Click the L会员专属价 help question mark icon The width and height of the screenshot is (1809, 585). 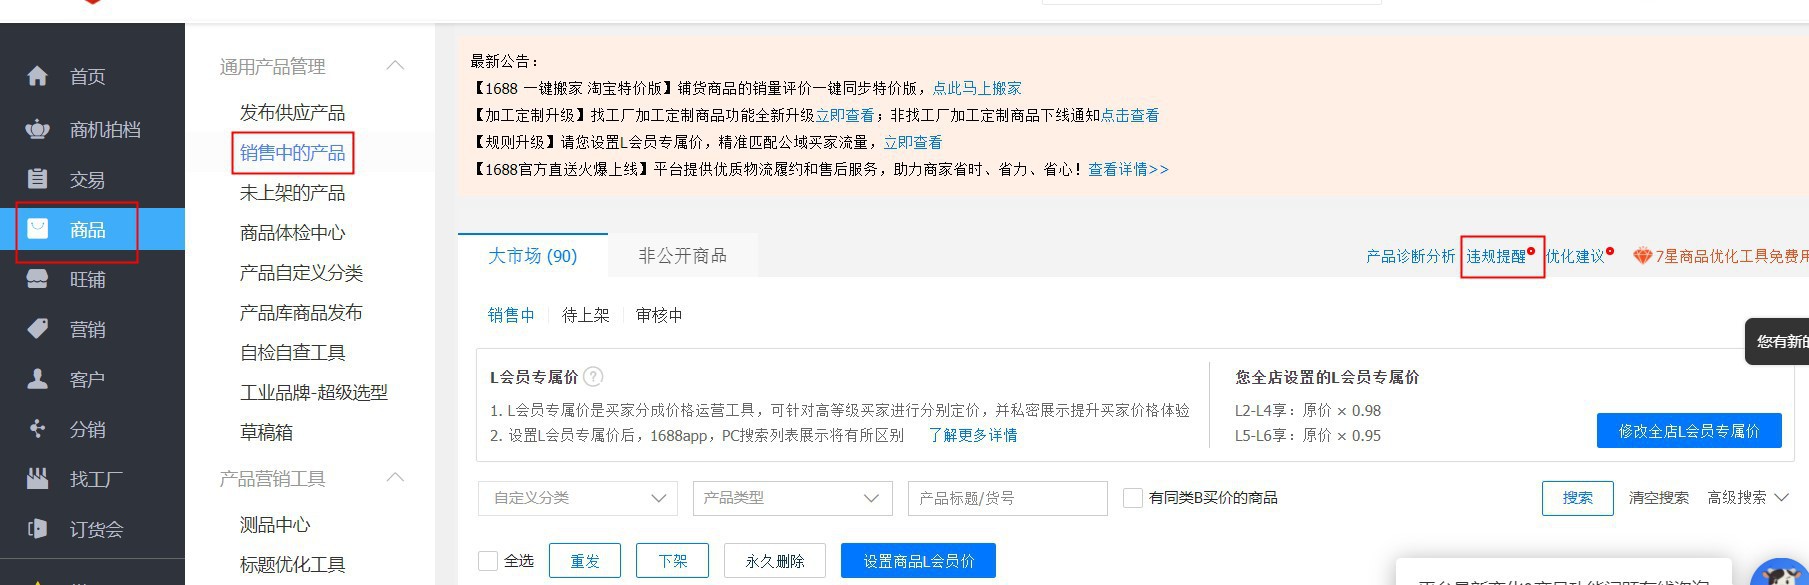pyautogui.click(x=593, y=377)
